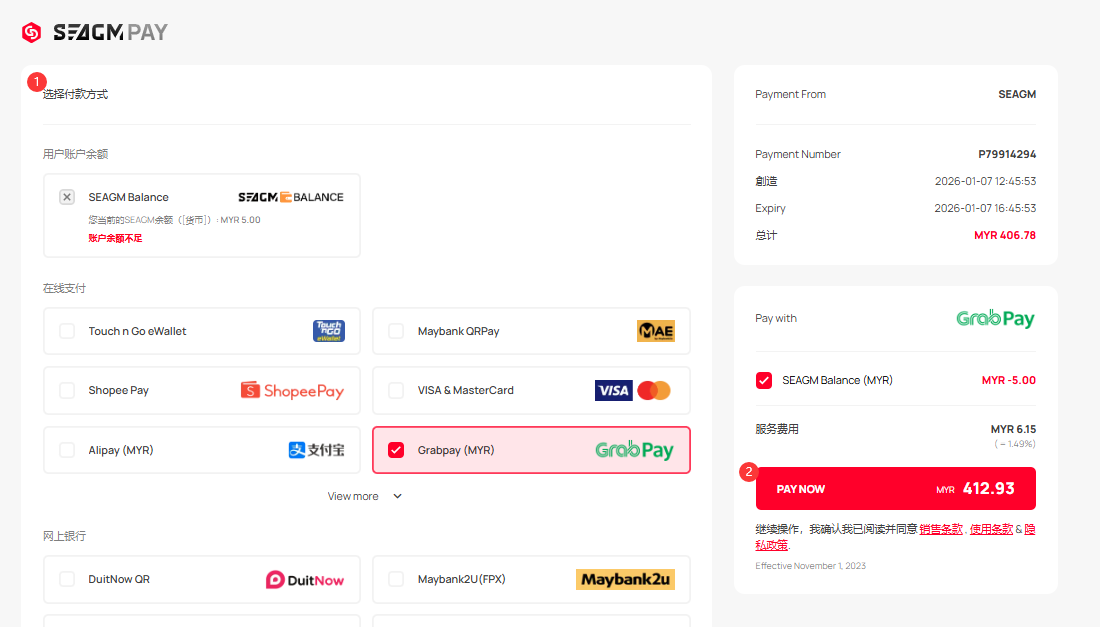Click the Maybank2u yellow logo
The image size is (1100, 627).
(625, 579)
